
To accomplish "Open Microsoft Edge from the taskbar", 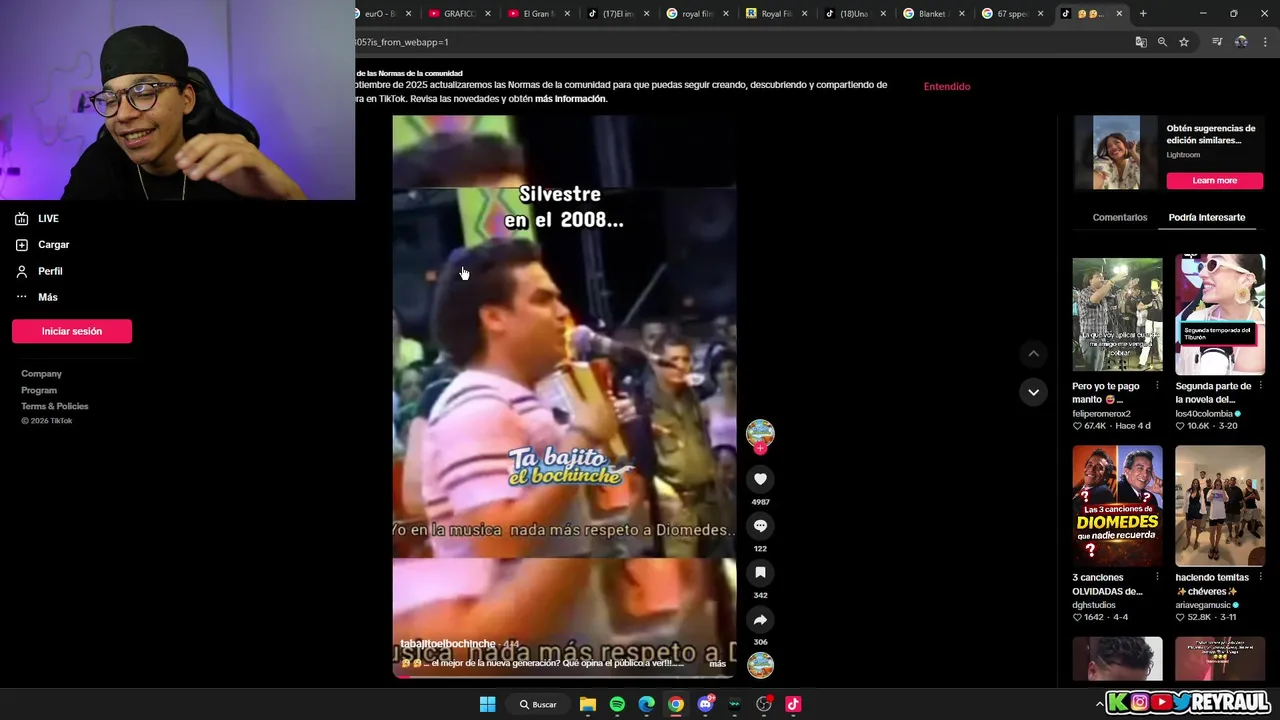I will click(x=647, y=704).
